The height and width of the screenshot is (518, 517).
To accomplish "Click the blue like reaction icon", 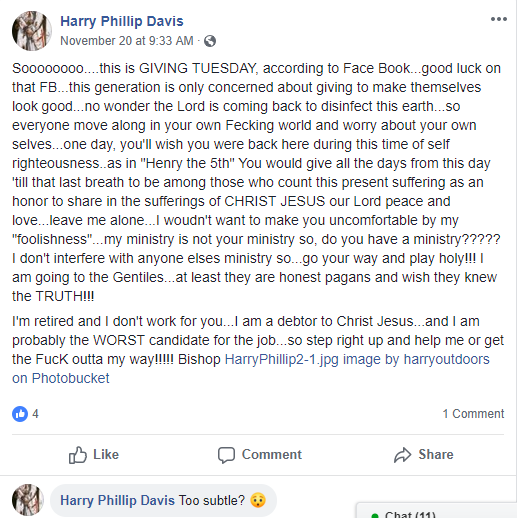I will [20, 414].
